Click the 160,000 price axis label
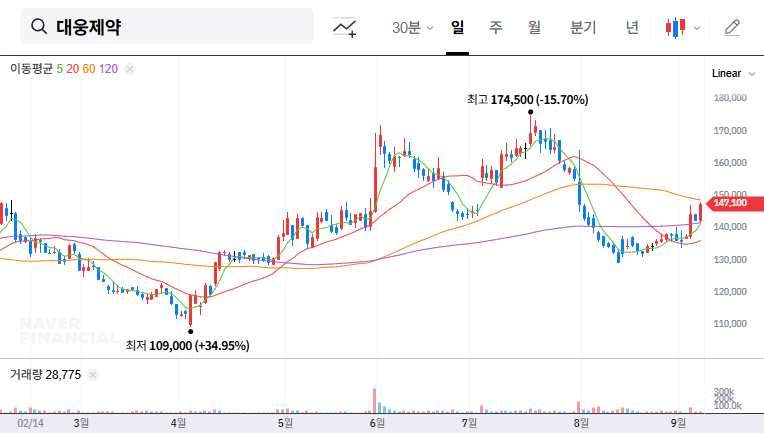The width and height of the screenshot is (764, 433). (730, 163)
